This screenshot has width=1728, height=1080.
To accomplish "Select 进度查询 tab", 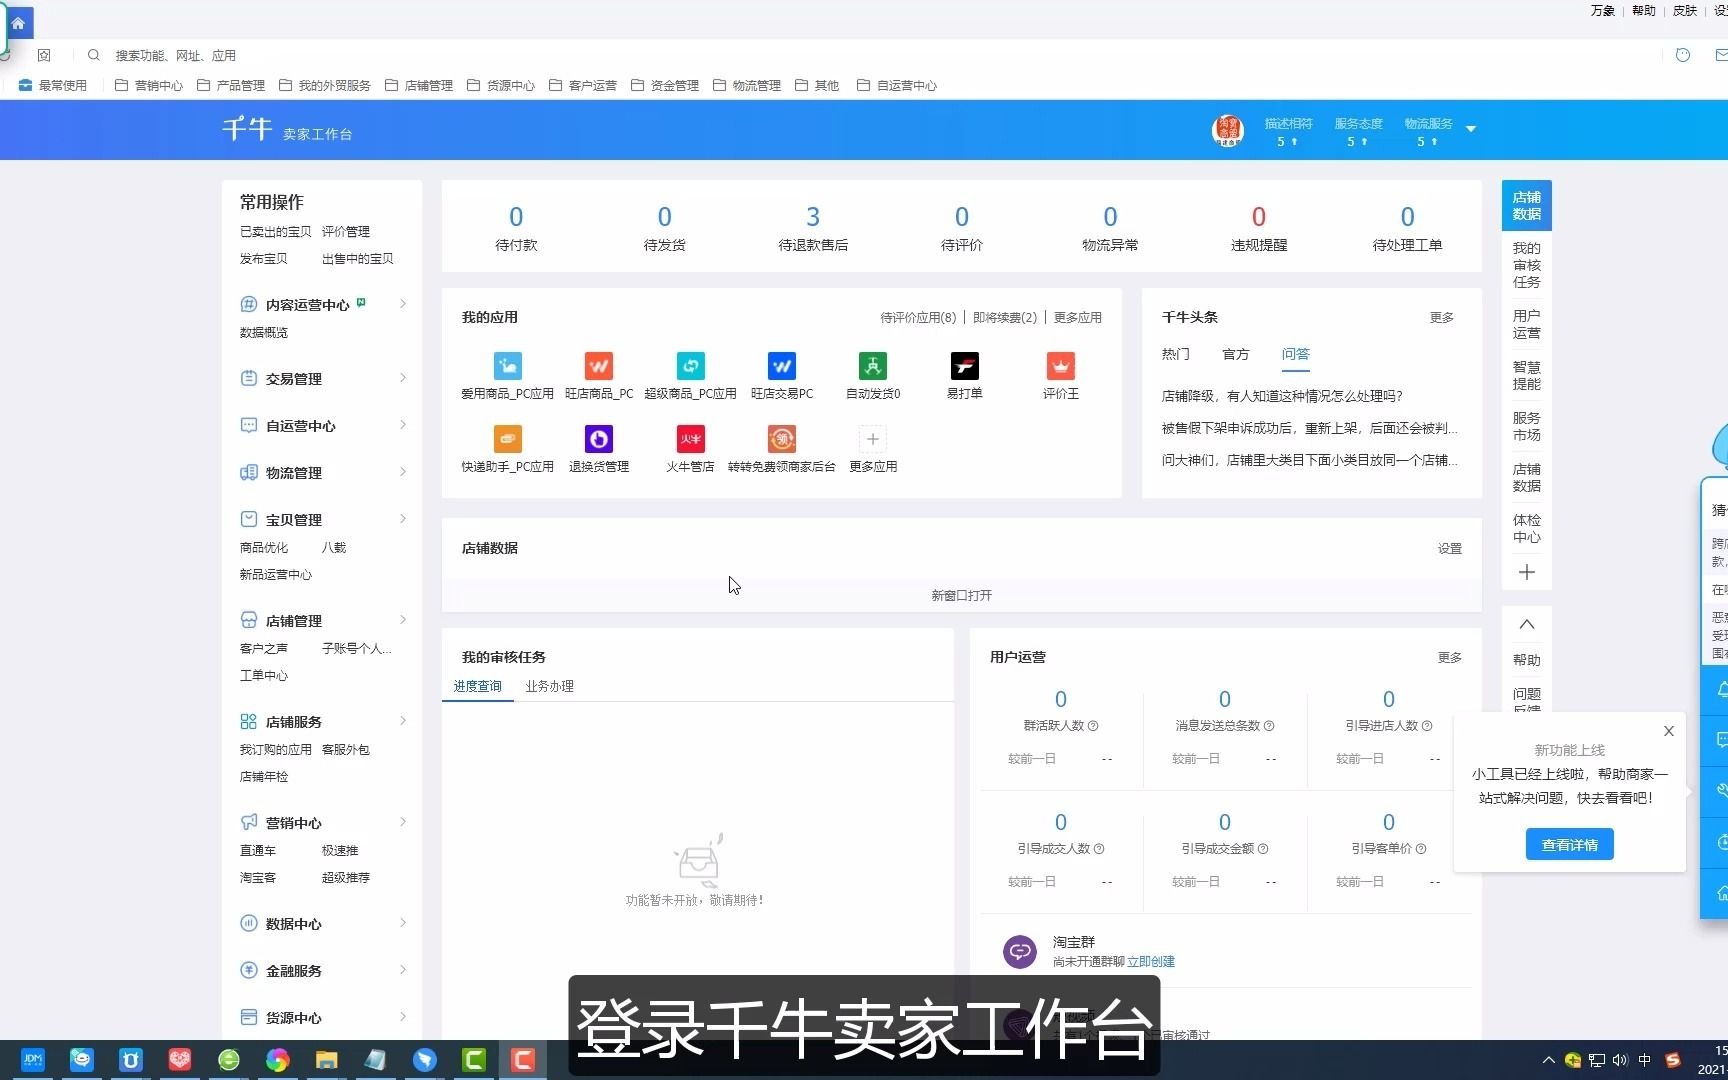I will click(477, 686).
